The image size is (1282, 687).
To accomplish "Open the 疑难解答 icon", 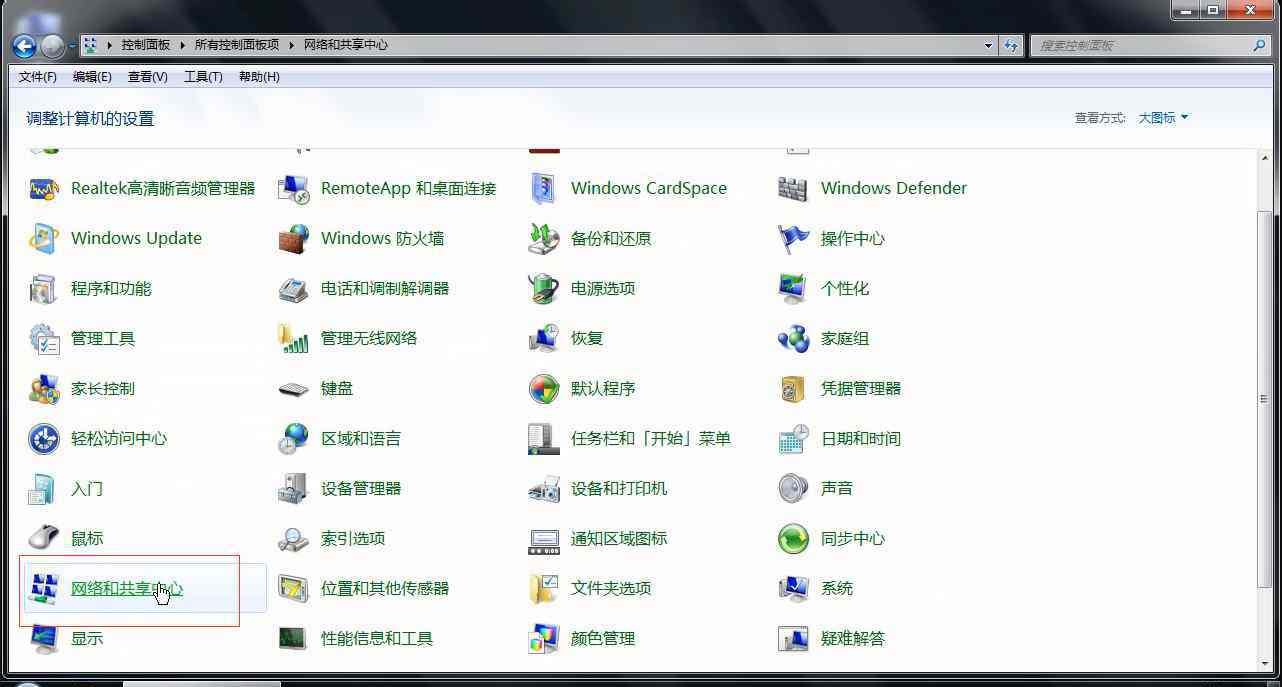I will click(x=794, y=638).
